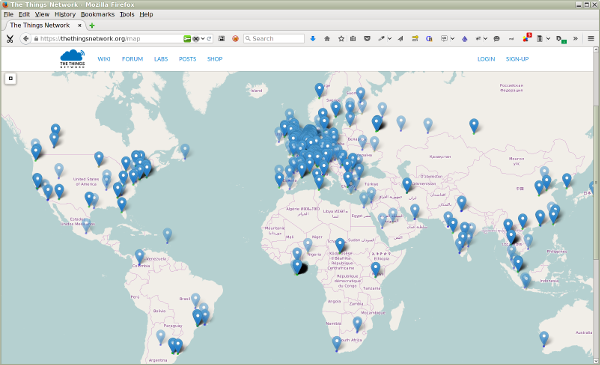Click the blue G translate icon
The image size is (600, 365).
(x=429, y=39)
